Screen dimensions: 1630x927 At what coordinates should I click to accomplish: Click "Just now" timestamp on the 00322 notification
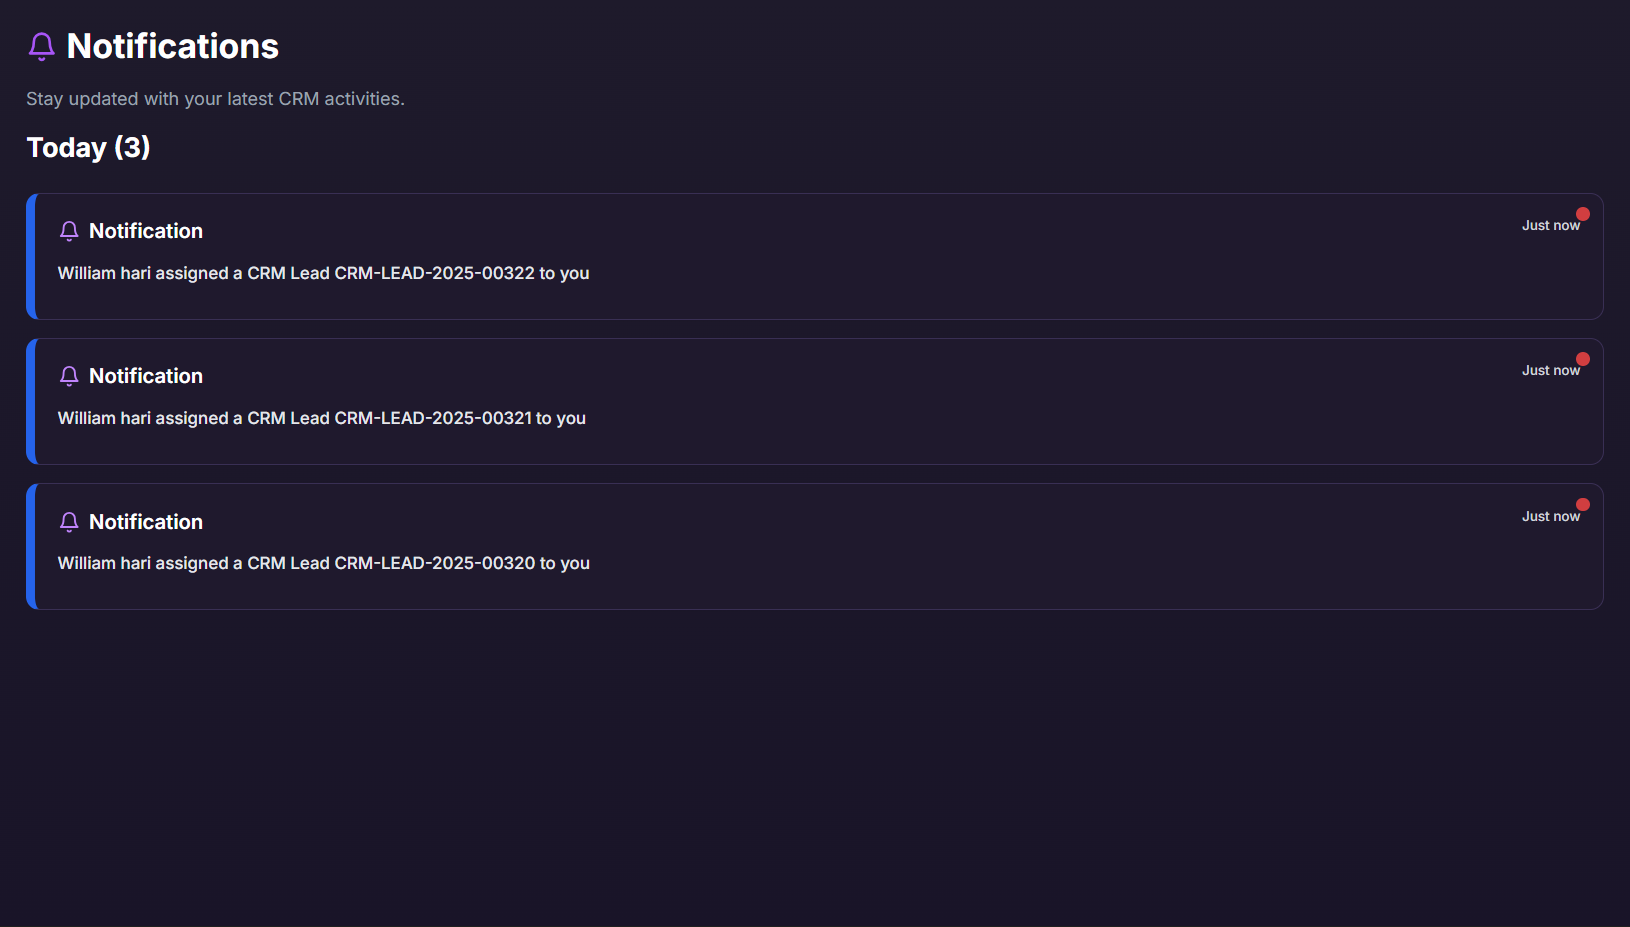(1550, 226)
